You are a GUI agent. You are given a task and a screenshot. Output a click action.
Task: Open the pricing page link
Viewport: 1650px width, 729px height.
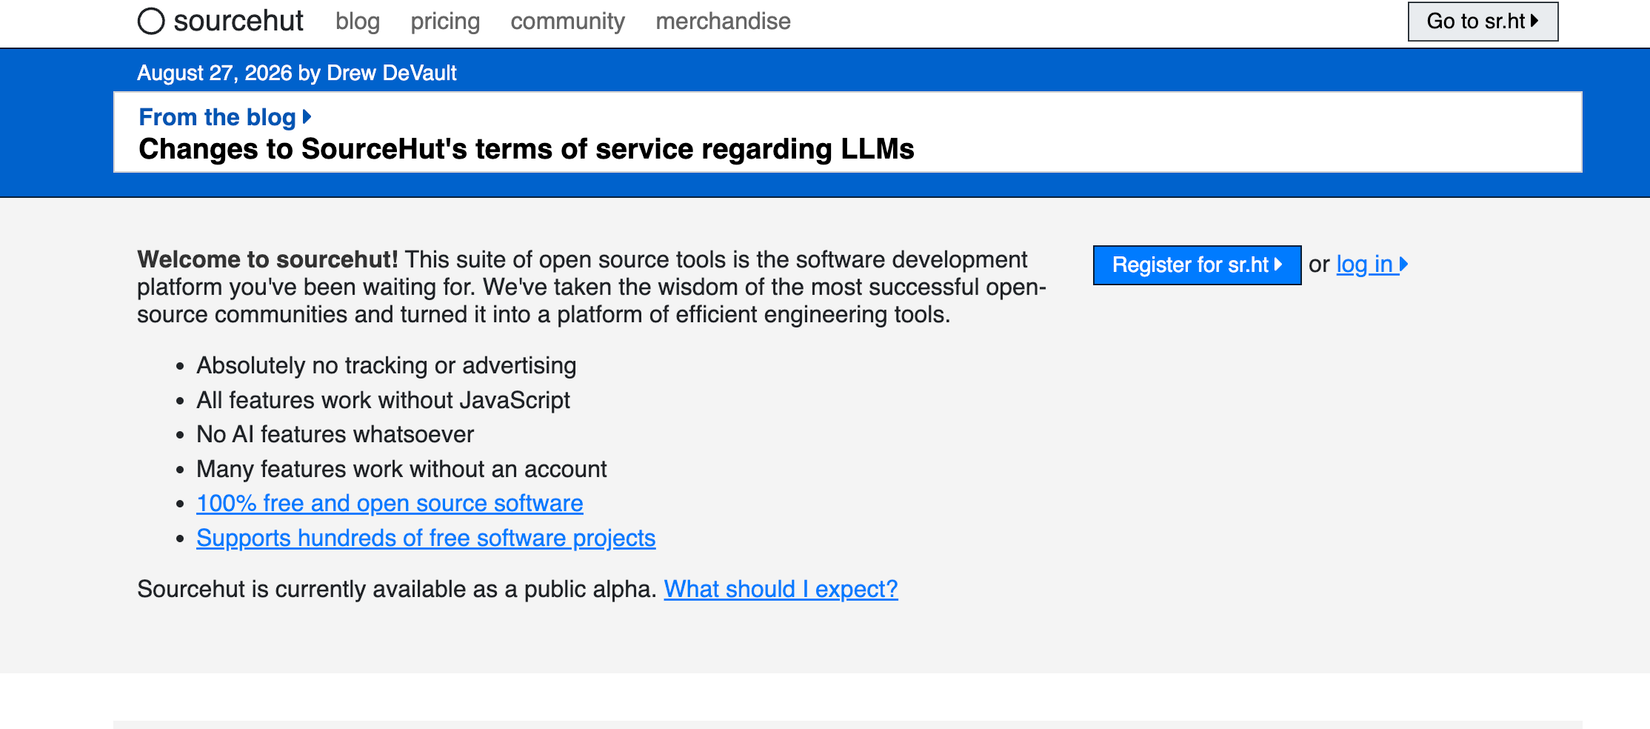(x=445, y=21)
